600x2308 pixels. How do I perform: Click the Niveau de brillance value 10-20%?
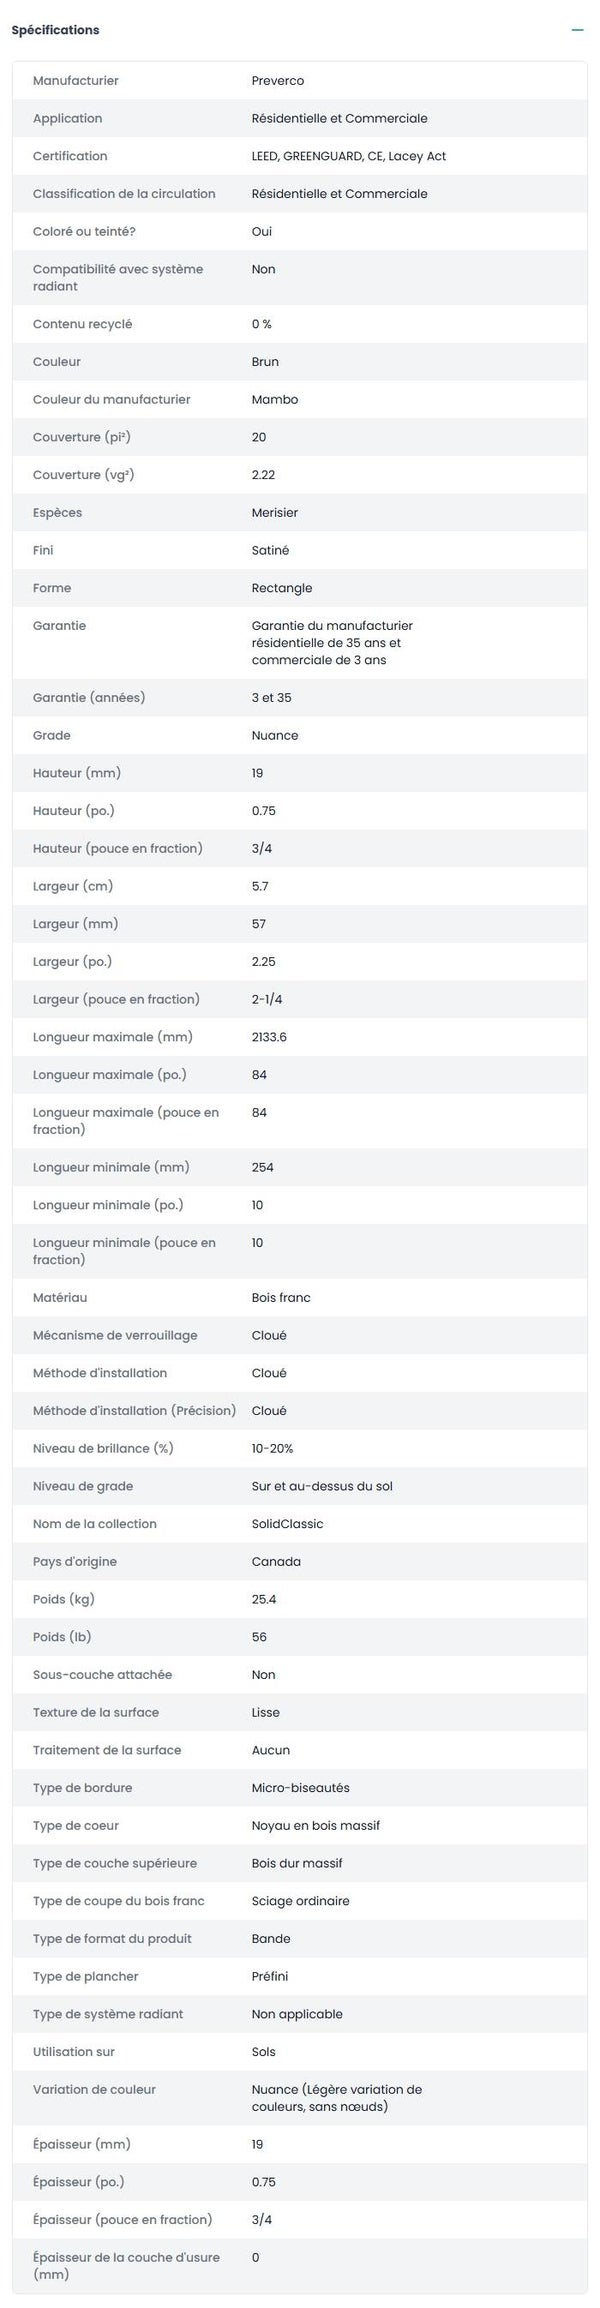coord(272,1448)
